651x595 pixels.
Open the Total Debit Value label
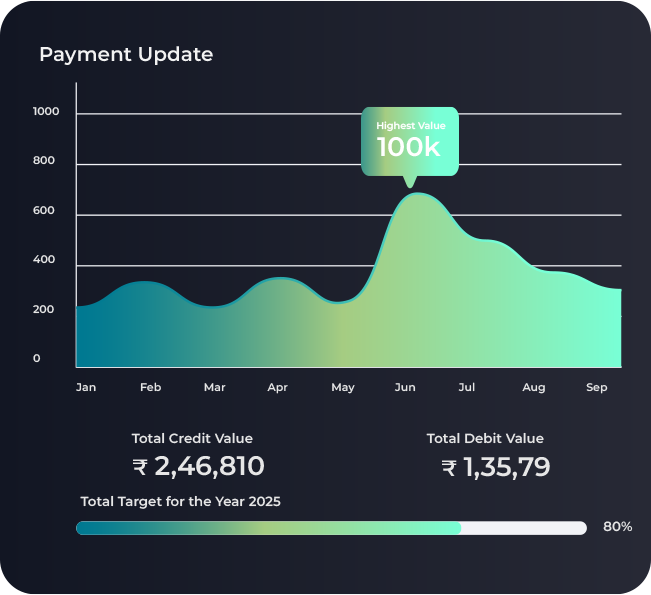pyautogui.click(x=485, y=438)
